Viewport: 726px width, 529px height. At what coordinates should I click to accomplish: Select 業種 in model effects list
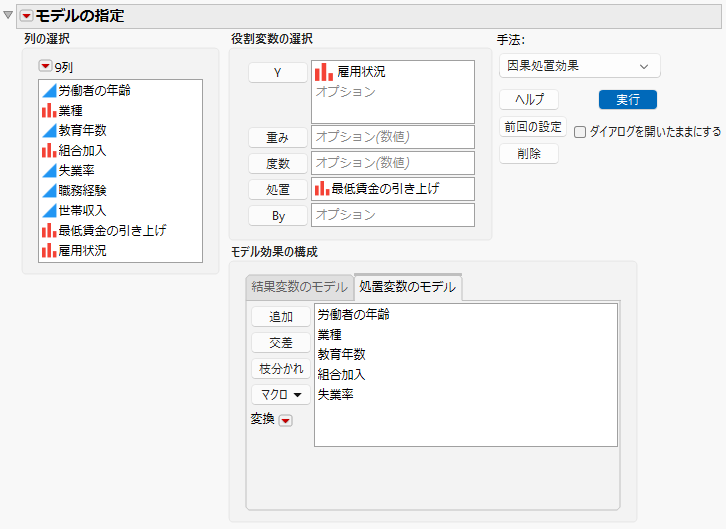point(330,335)
